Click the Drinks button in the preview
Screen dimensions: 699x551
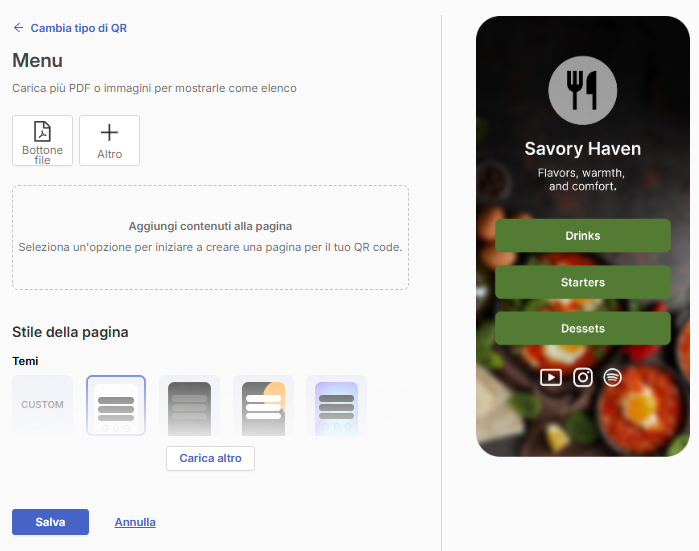(x=583, y=236)
